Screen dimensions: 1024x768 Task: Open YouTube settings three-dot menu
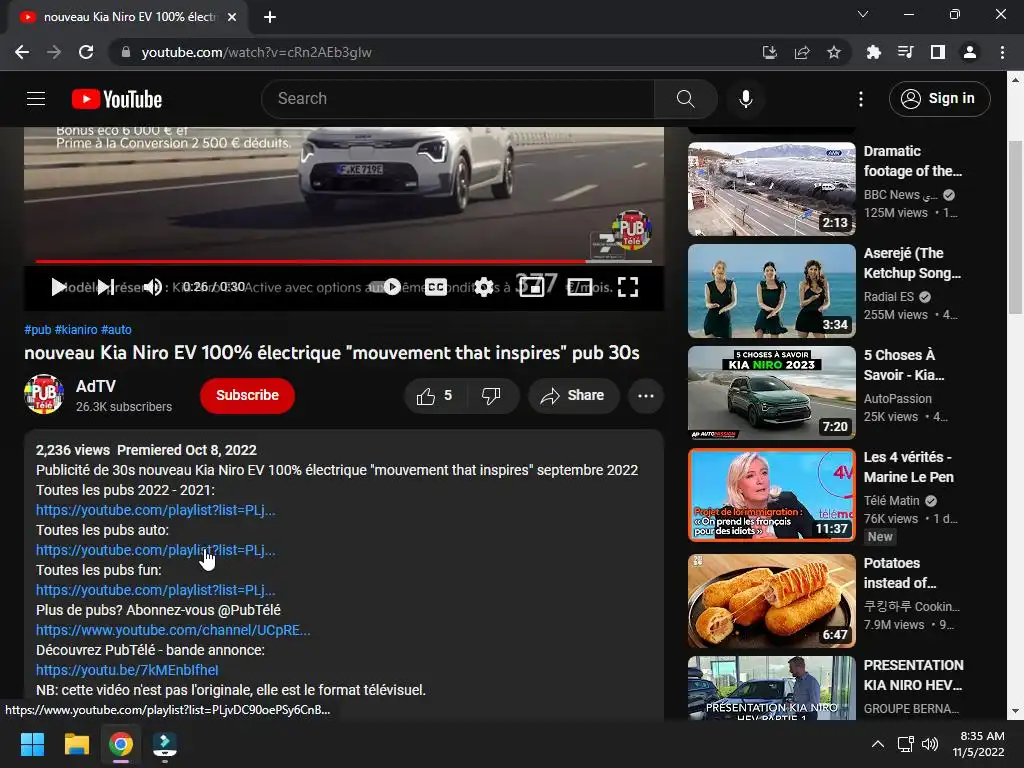tap(861, 99)
